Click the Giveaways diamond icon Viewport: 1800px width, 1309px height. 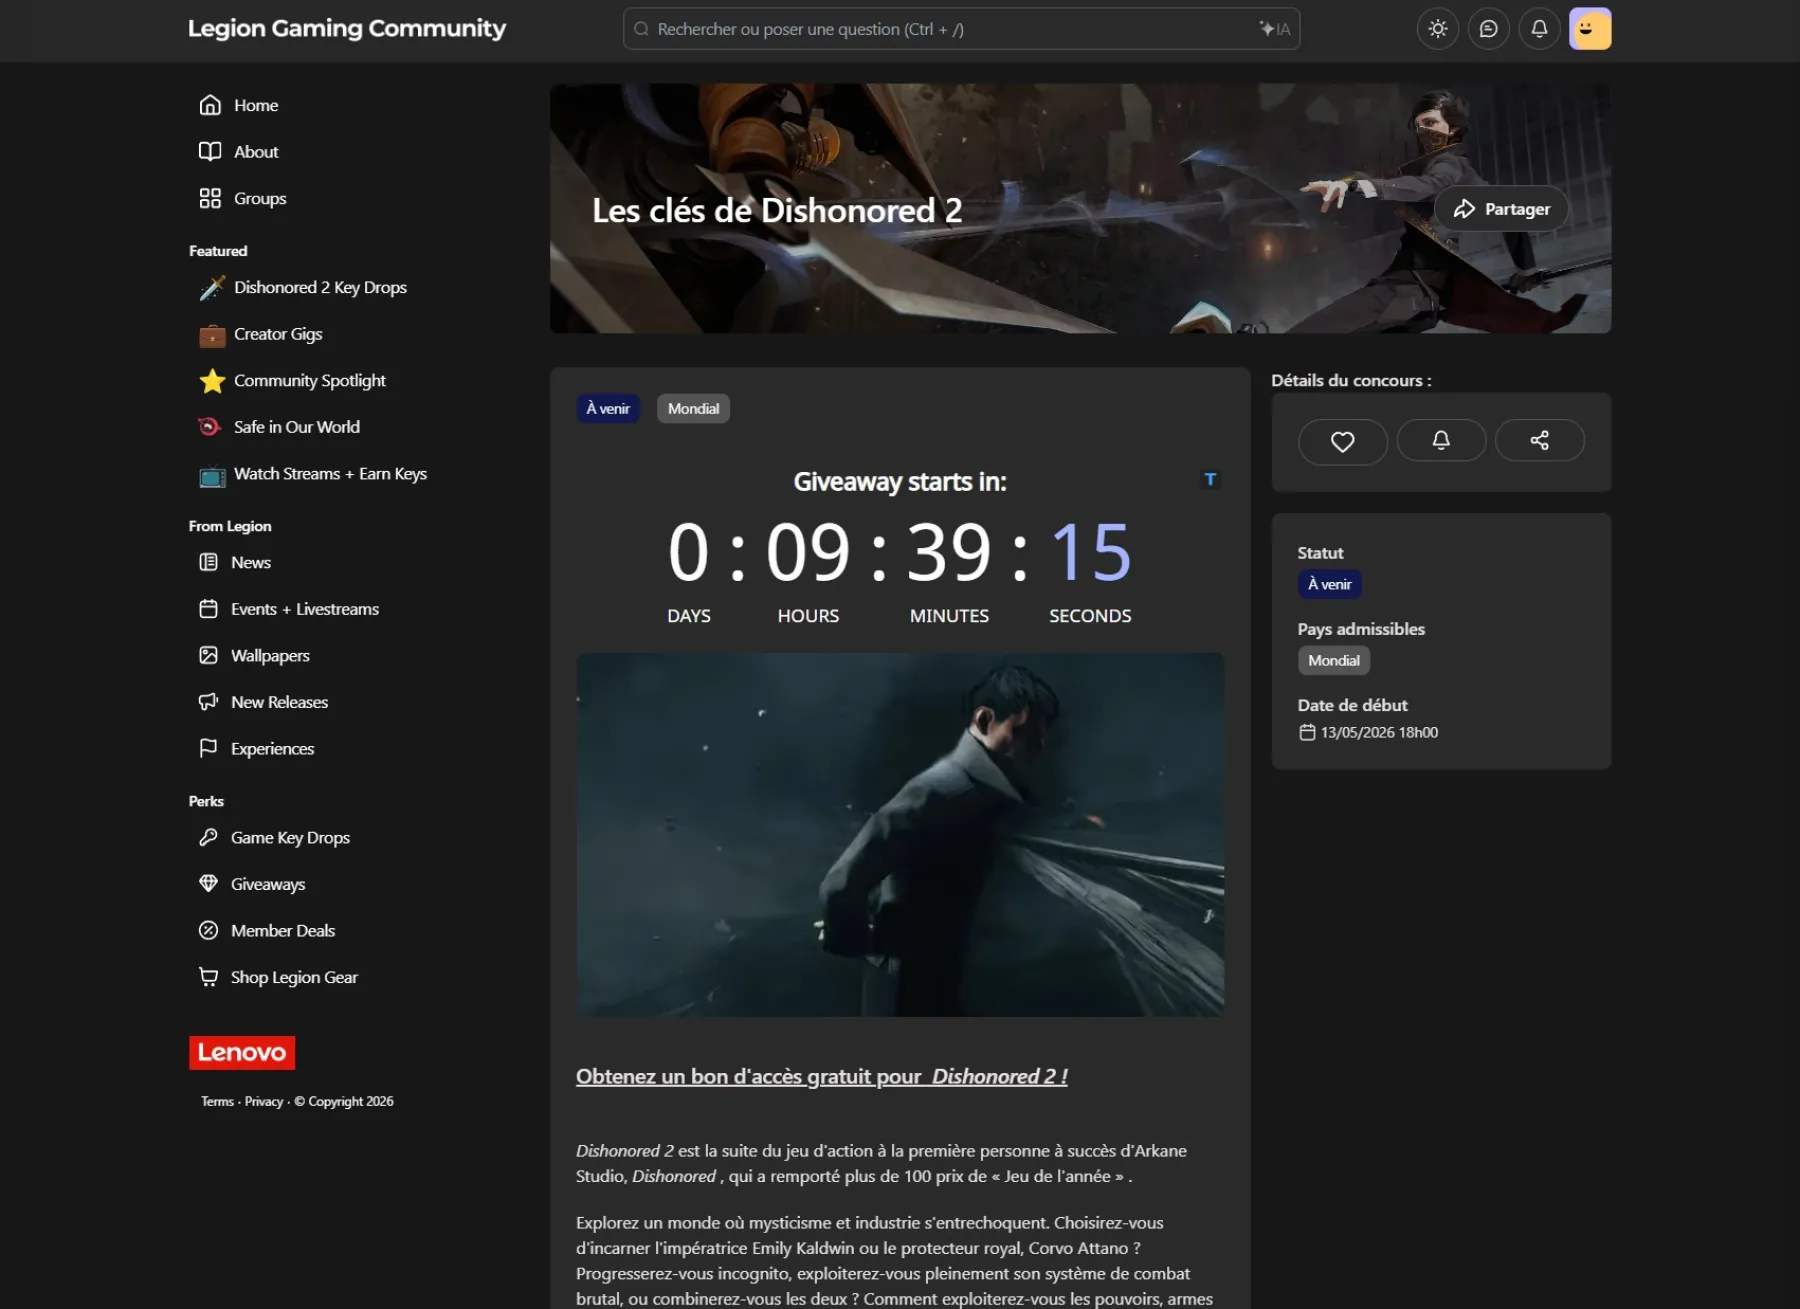(208, 883)
